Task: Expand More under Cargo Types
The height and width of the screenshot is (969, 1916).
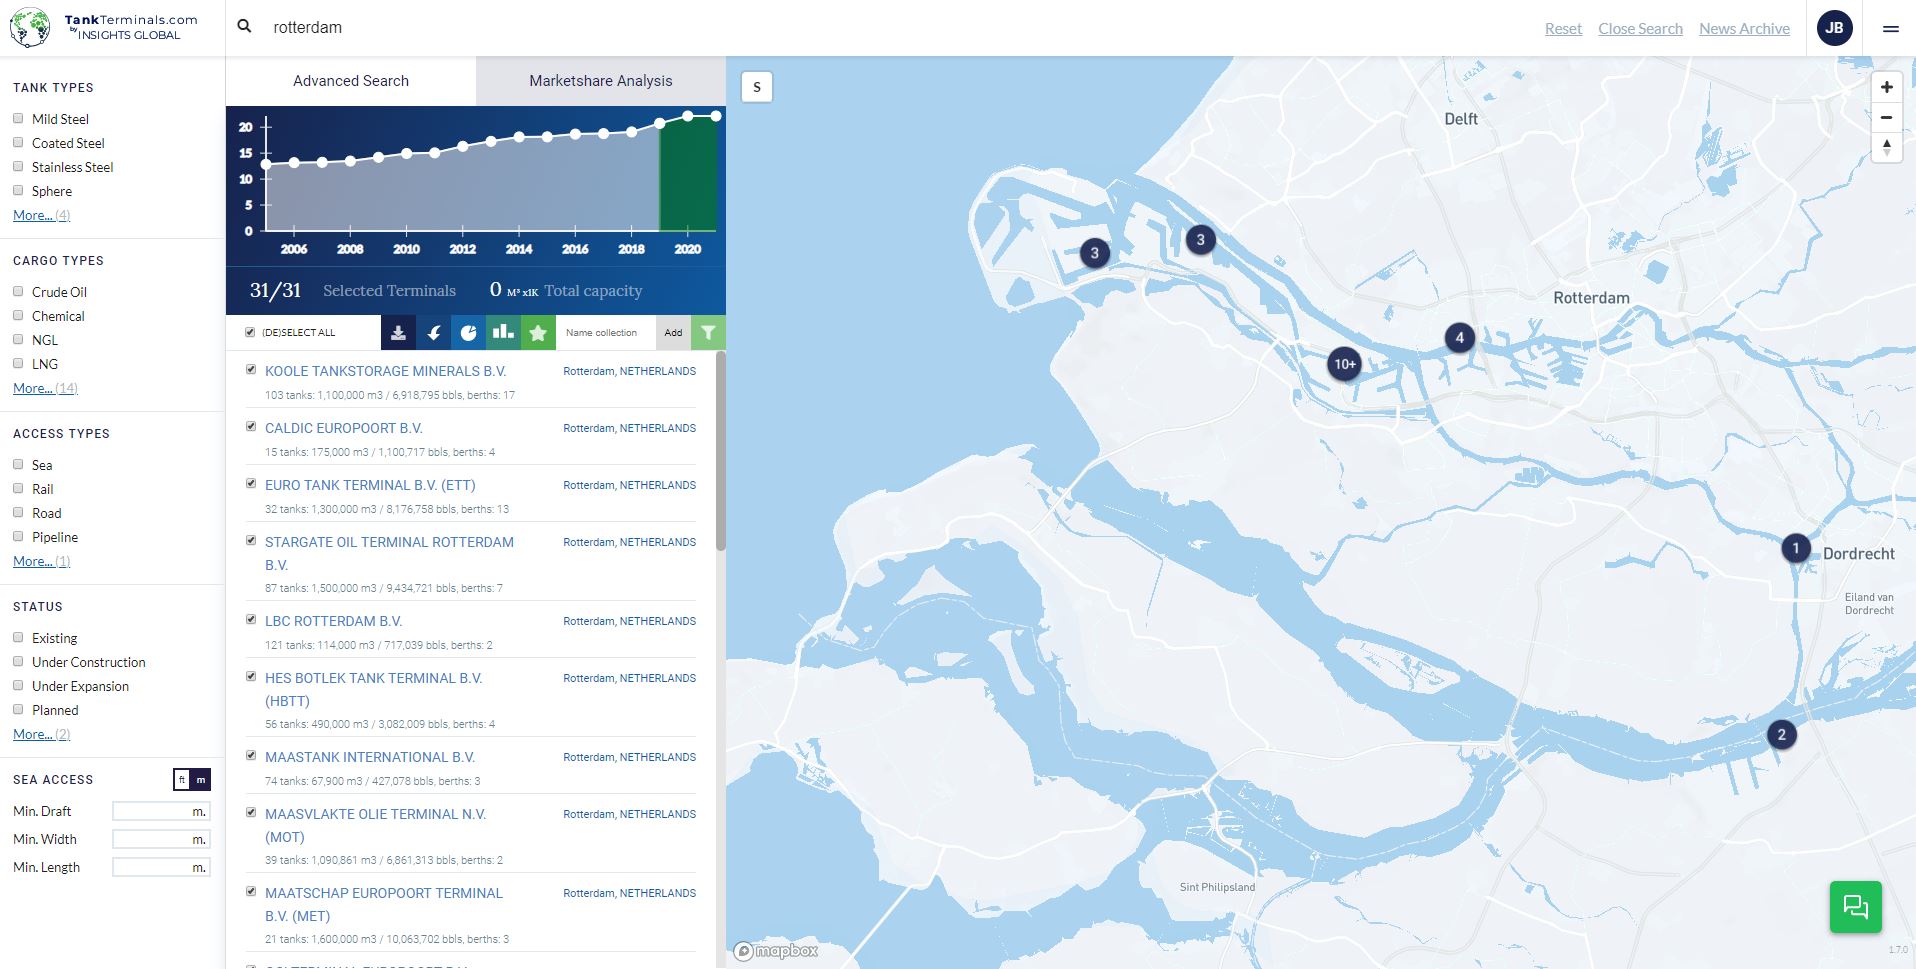Action: (x=45, y=388)
